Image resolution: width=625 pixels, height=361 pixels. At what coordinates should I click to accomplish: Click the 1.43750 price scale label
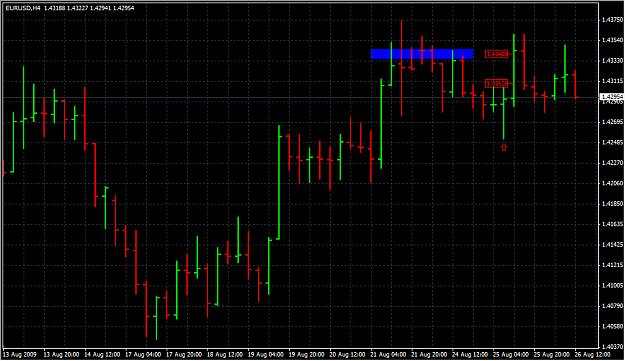tap(612, 20)
